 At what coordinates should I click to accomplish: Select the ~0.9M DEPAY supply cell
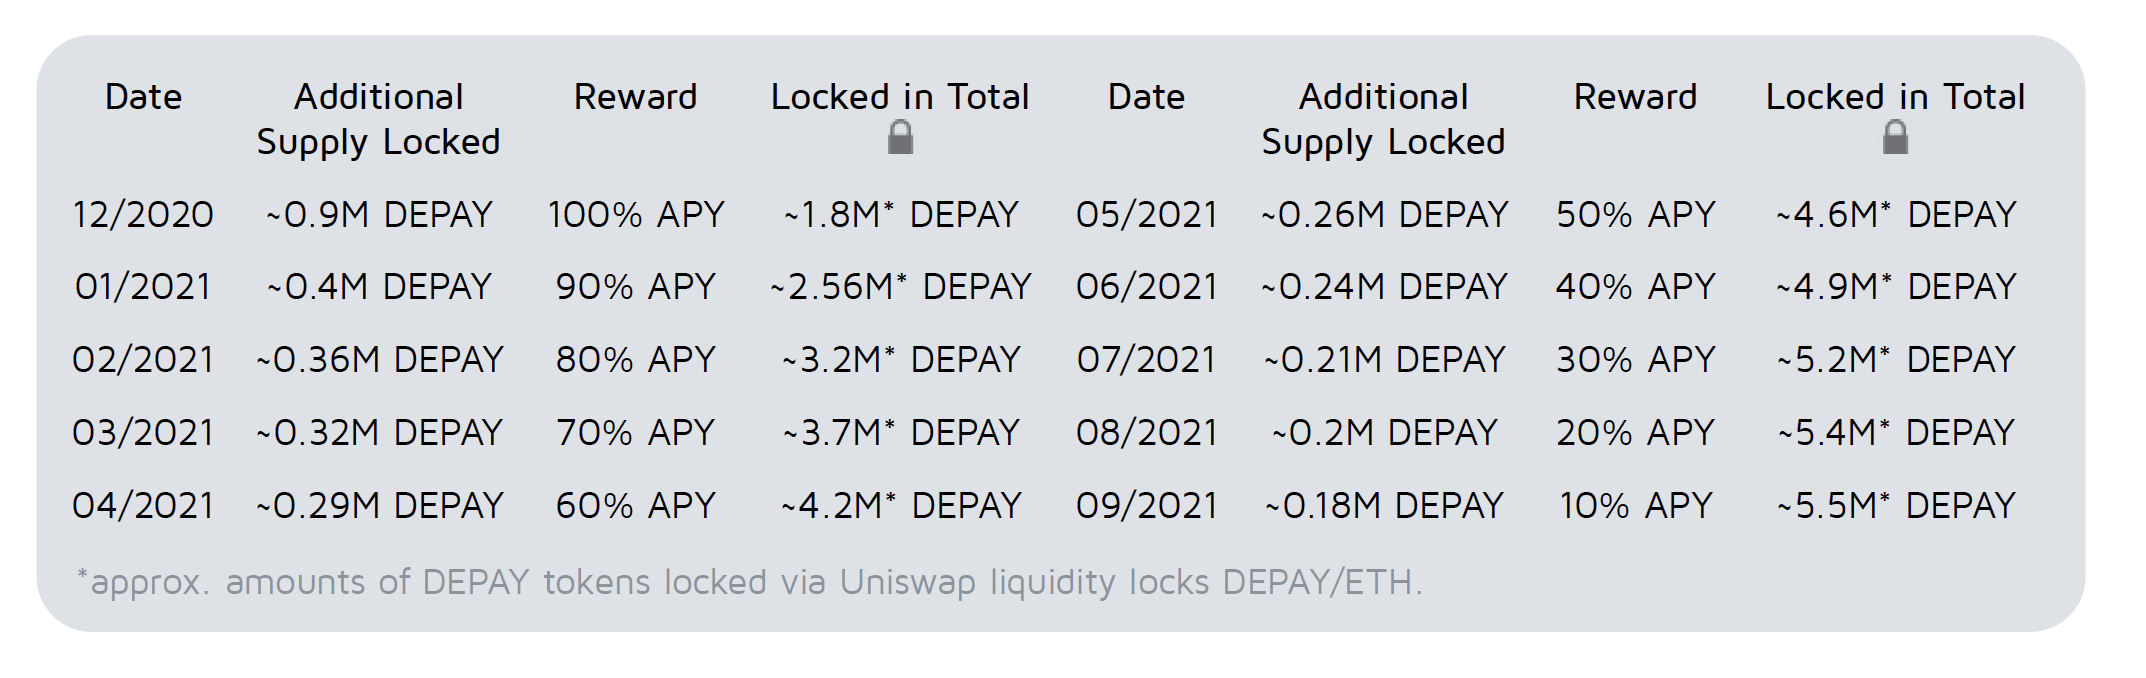click(x=379, y=215)
